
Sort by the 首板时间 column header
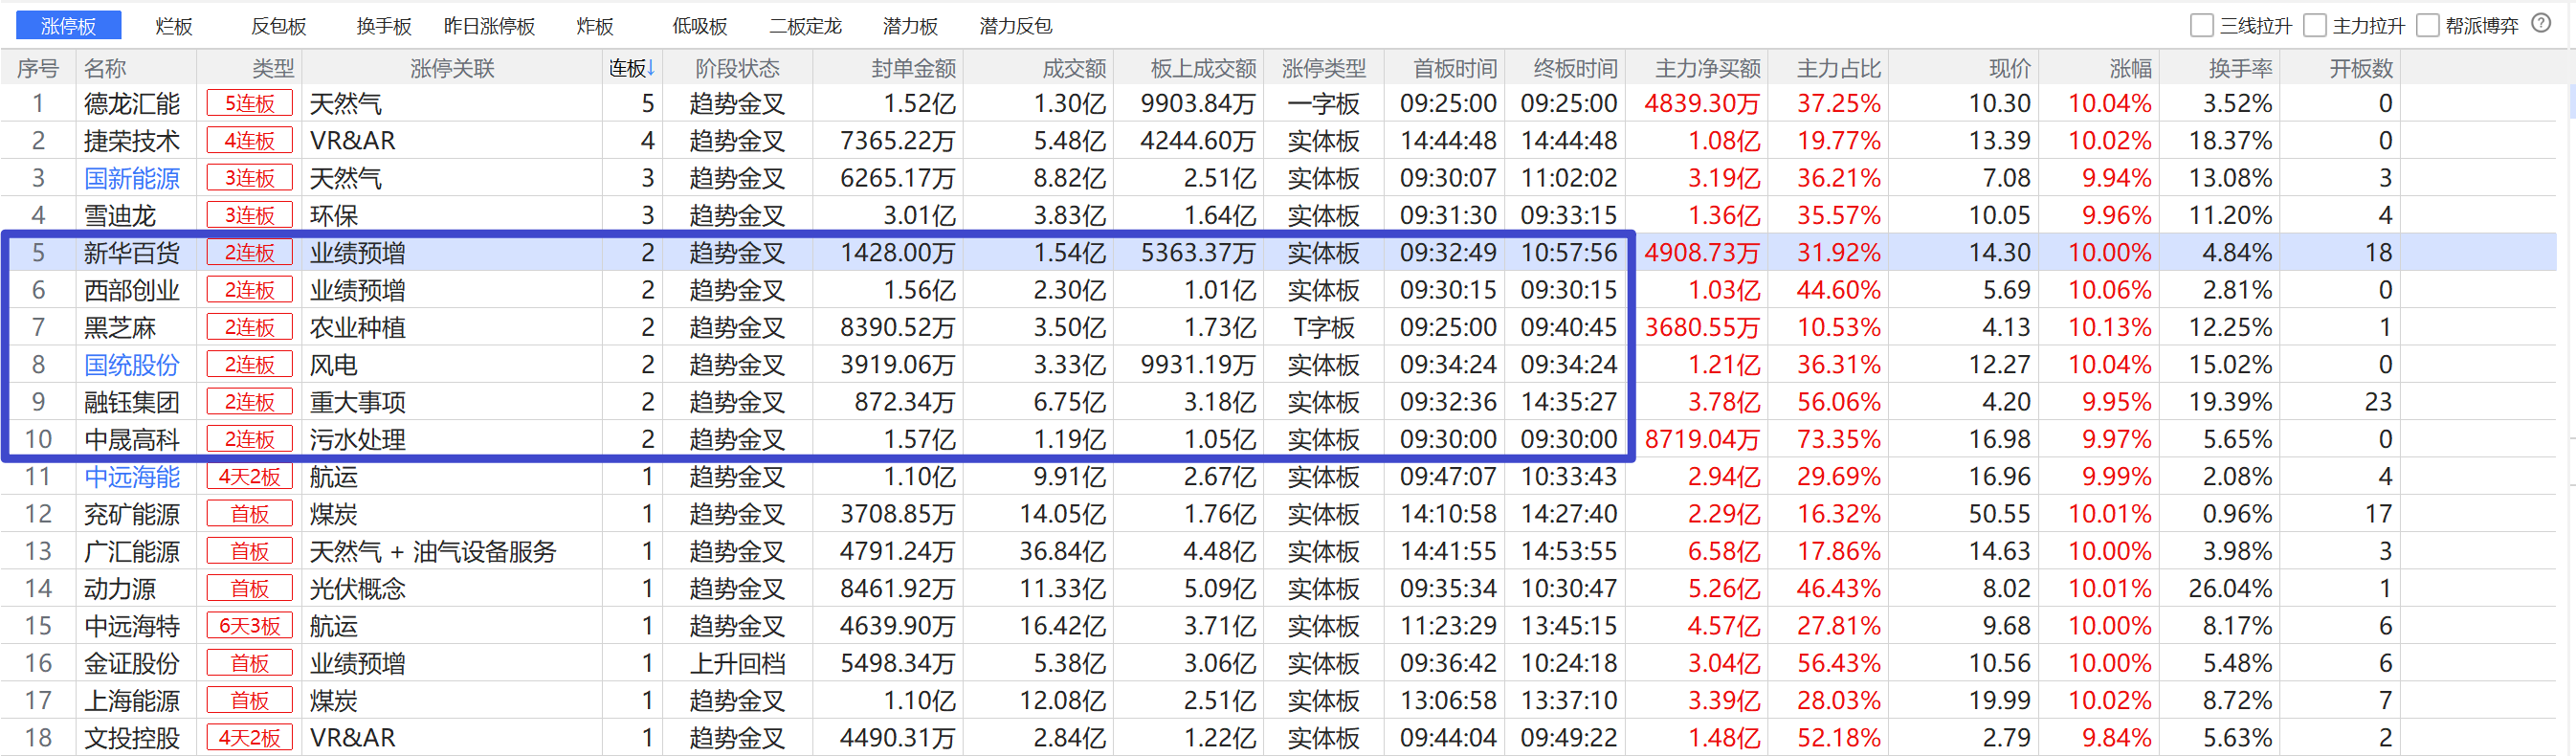pos(1455,68)
